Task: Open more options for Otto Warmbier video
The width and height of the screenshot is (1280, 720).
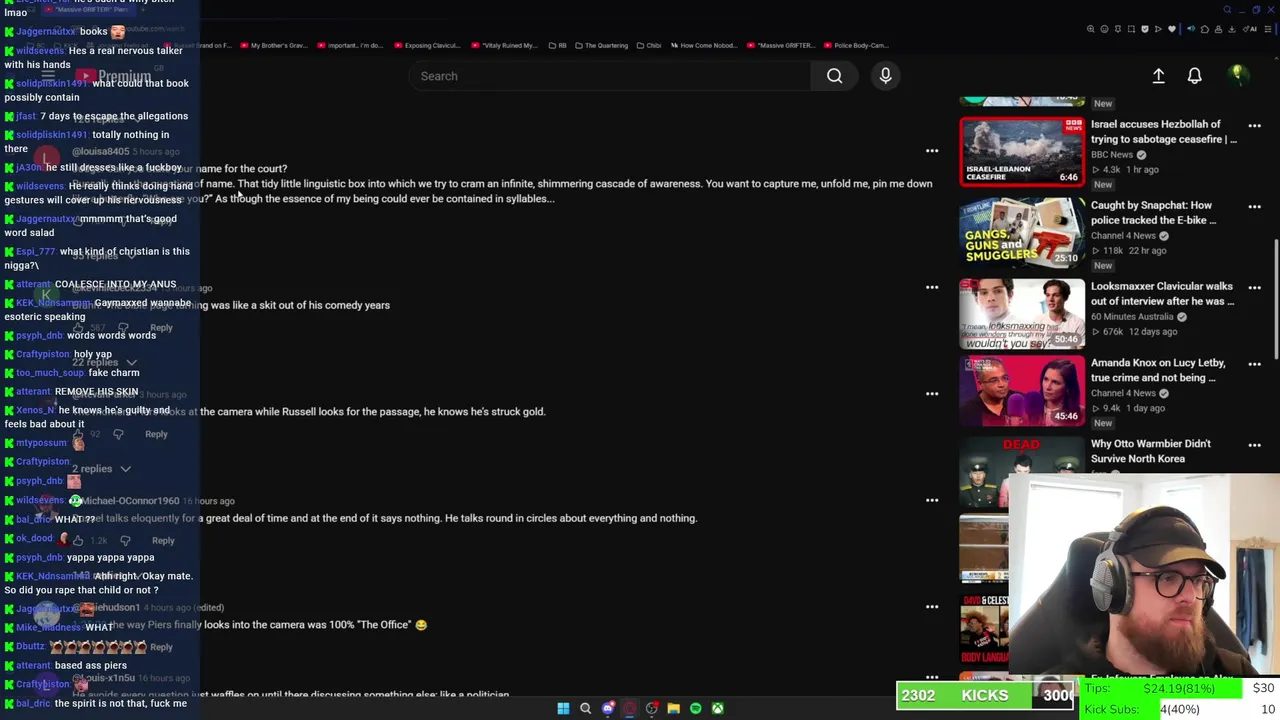Action: (x=1254, y=445)
